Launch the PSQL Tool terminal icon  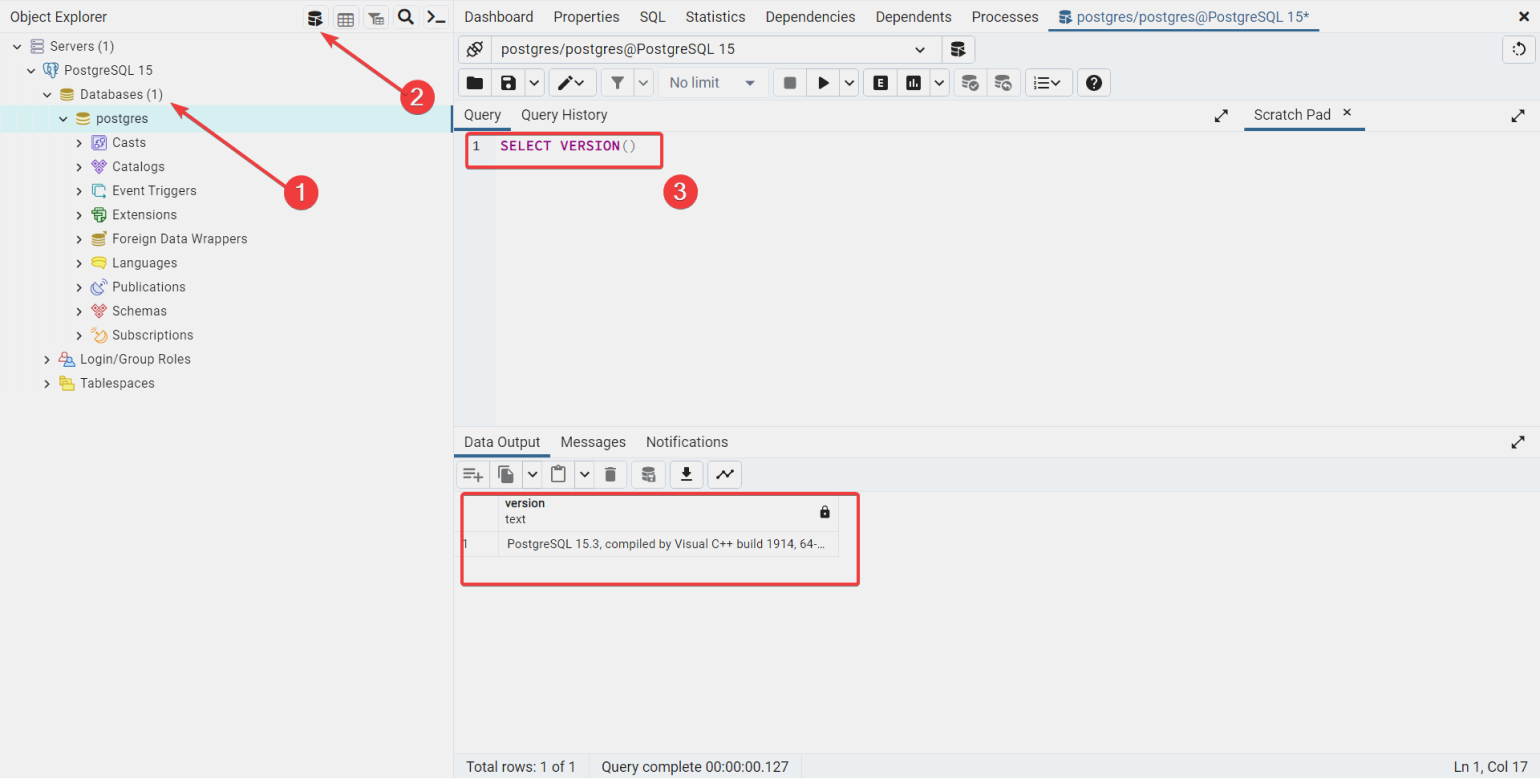click(x=436, y=17)
